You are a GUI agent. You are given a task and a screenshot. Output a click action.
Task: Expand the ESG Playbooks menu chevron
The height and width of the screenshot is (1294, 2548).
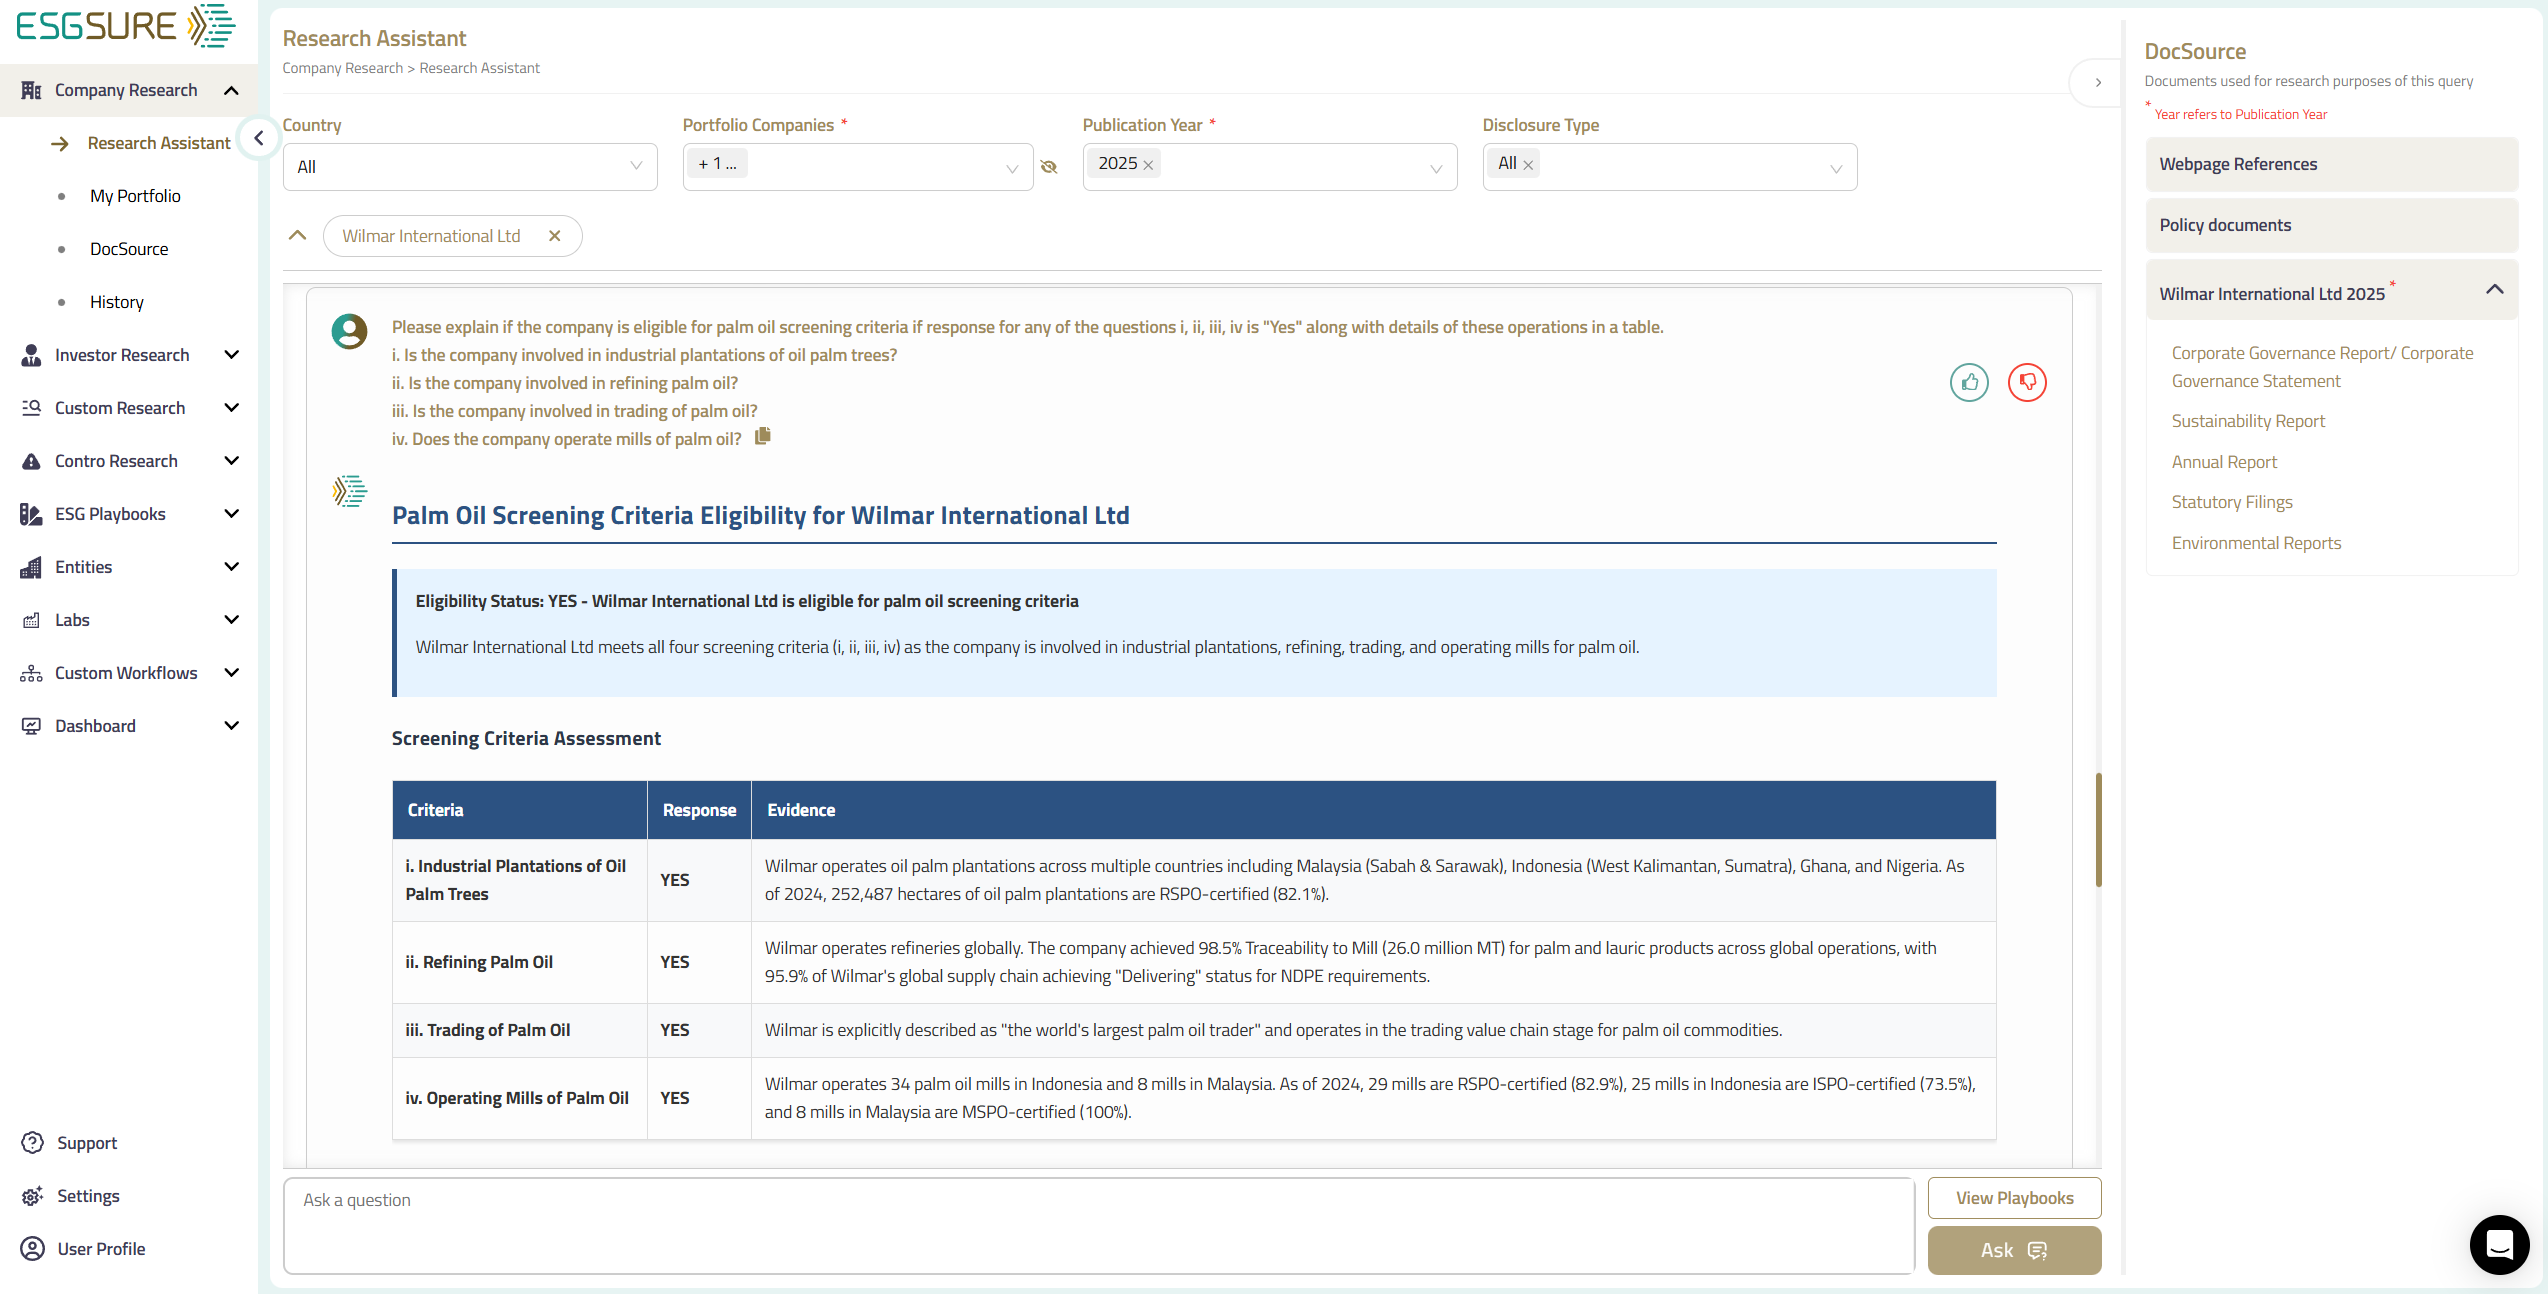point(232,514)
